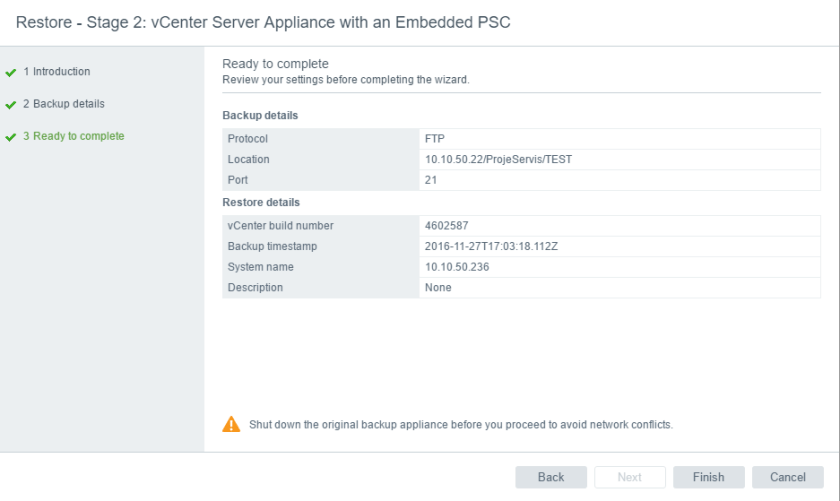Open the Introduction step
Screen dimensions: 840x501
click(56, 71)
